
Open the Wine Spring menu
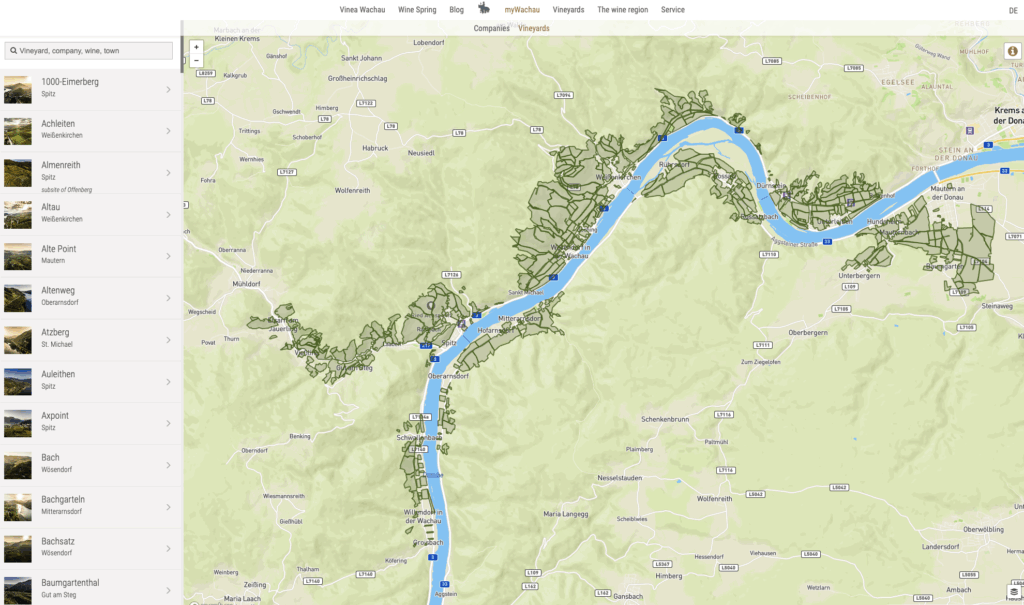[x=417, y=10]
